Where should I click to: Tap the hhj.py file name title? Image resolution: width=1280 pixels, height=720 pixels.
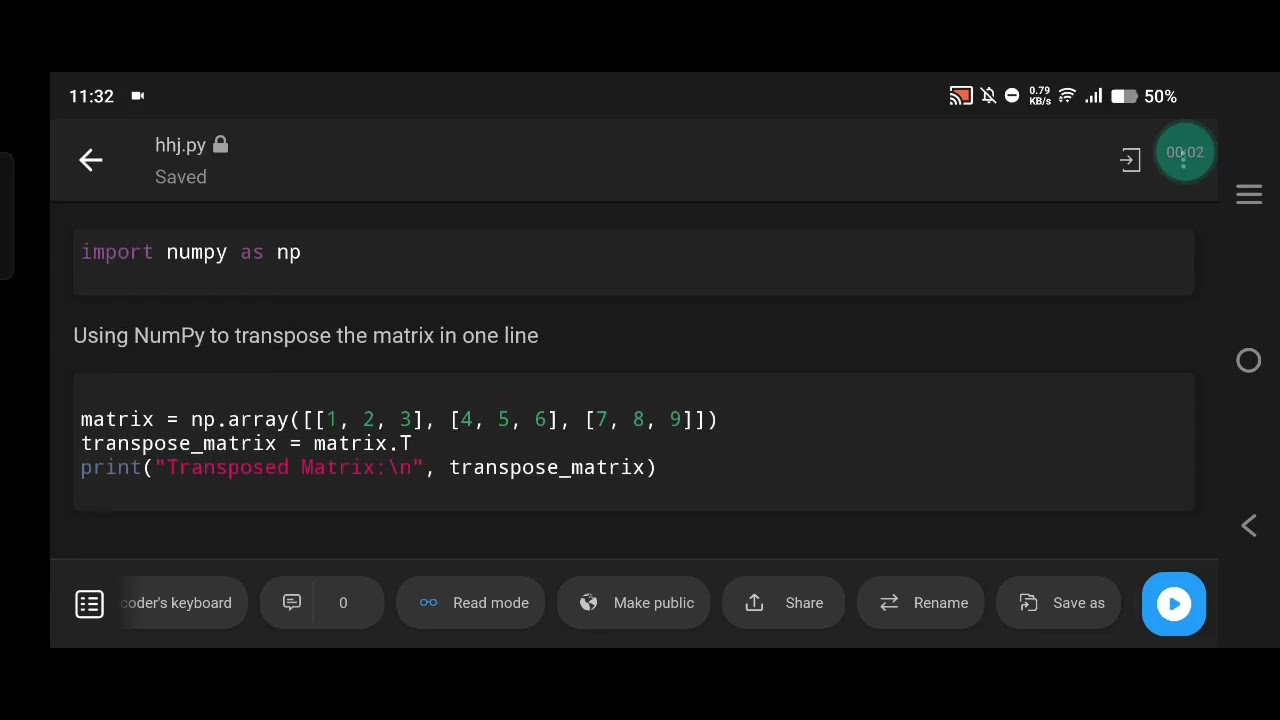180,145
